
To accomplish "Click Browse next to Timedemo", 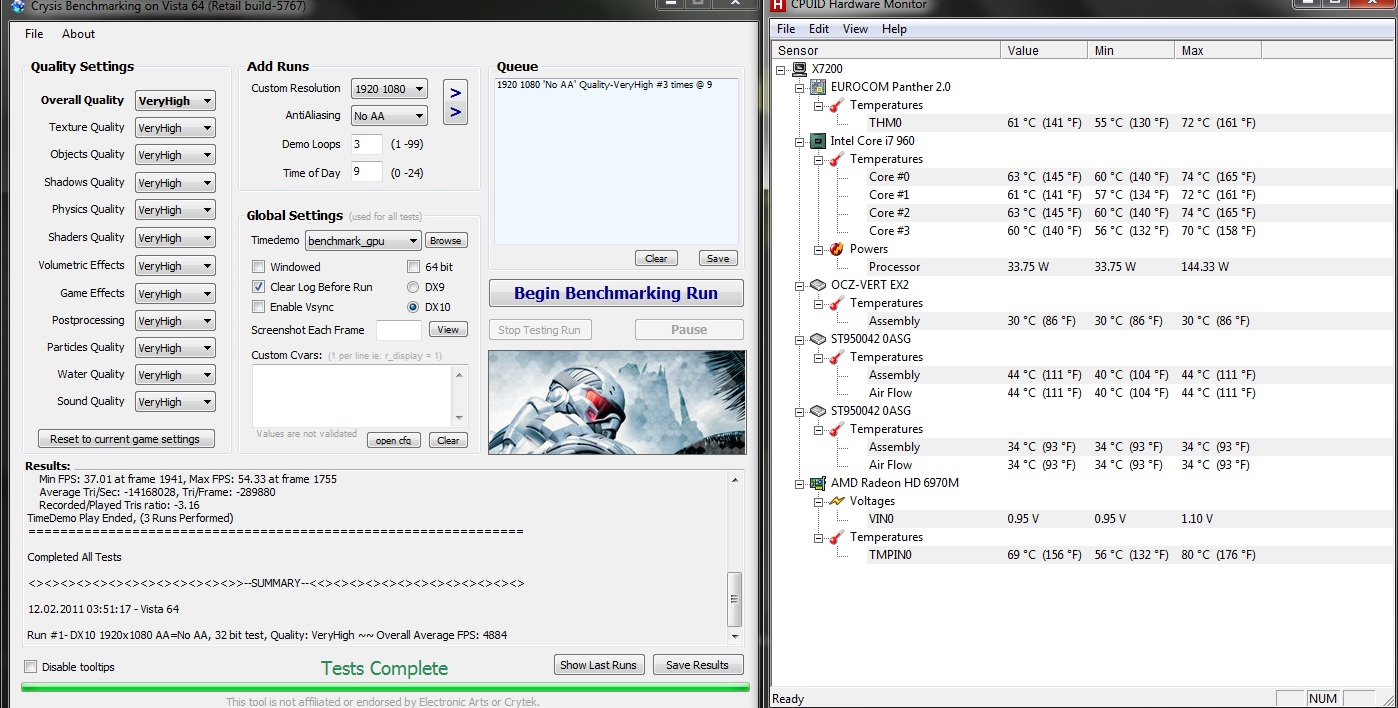I will 446,241.
